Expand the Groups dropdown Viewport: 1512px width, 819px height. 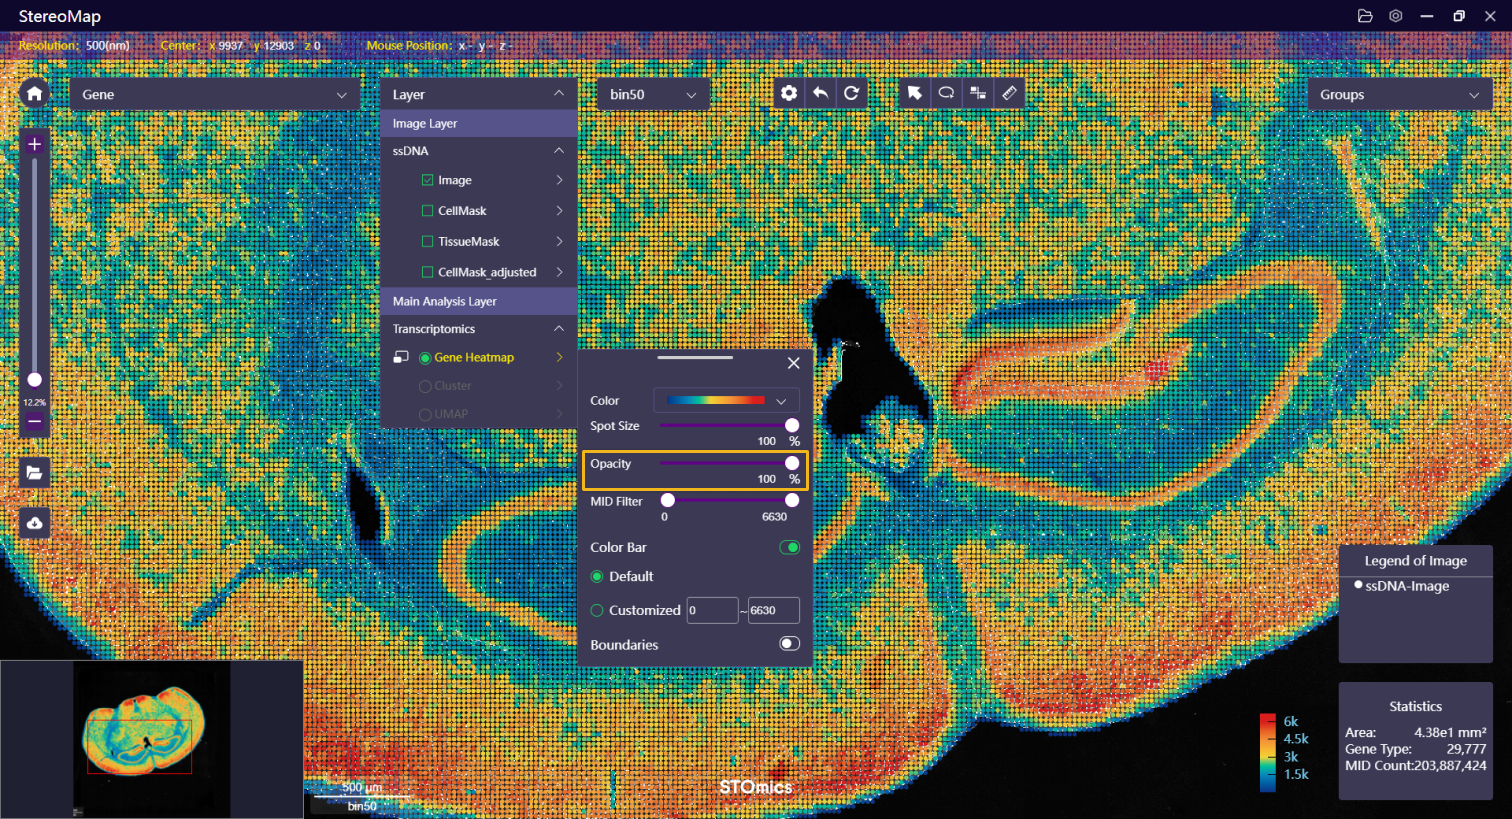point(1399,94)
